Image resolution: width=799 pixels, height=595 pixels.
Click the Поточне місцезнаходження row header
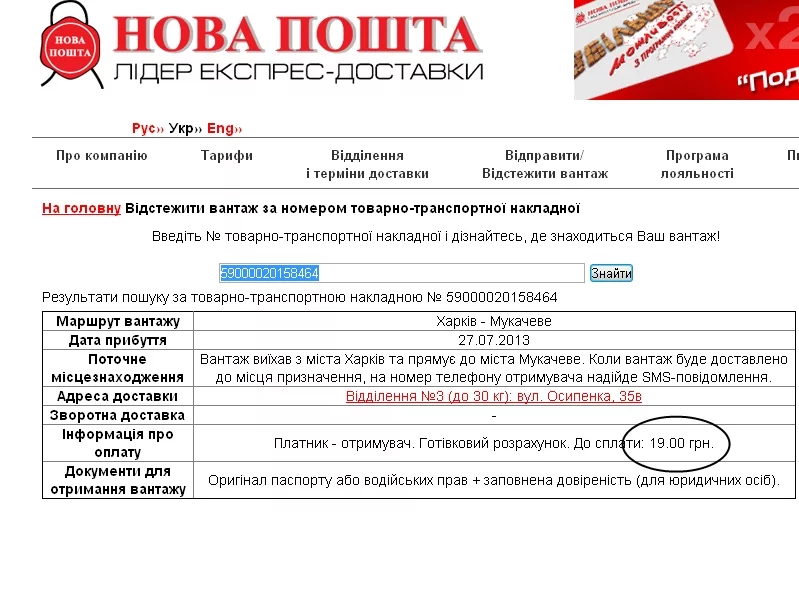tap(118, 368)
